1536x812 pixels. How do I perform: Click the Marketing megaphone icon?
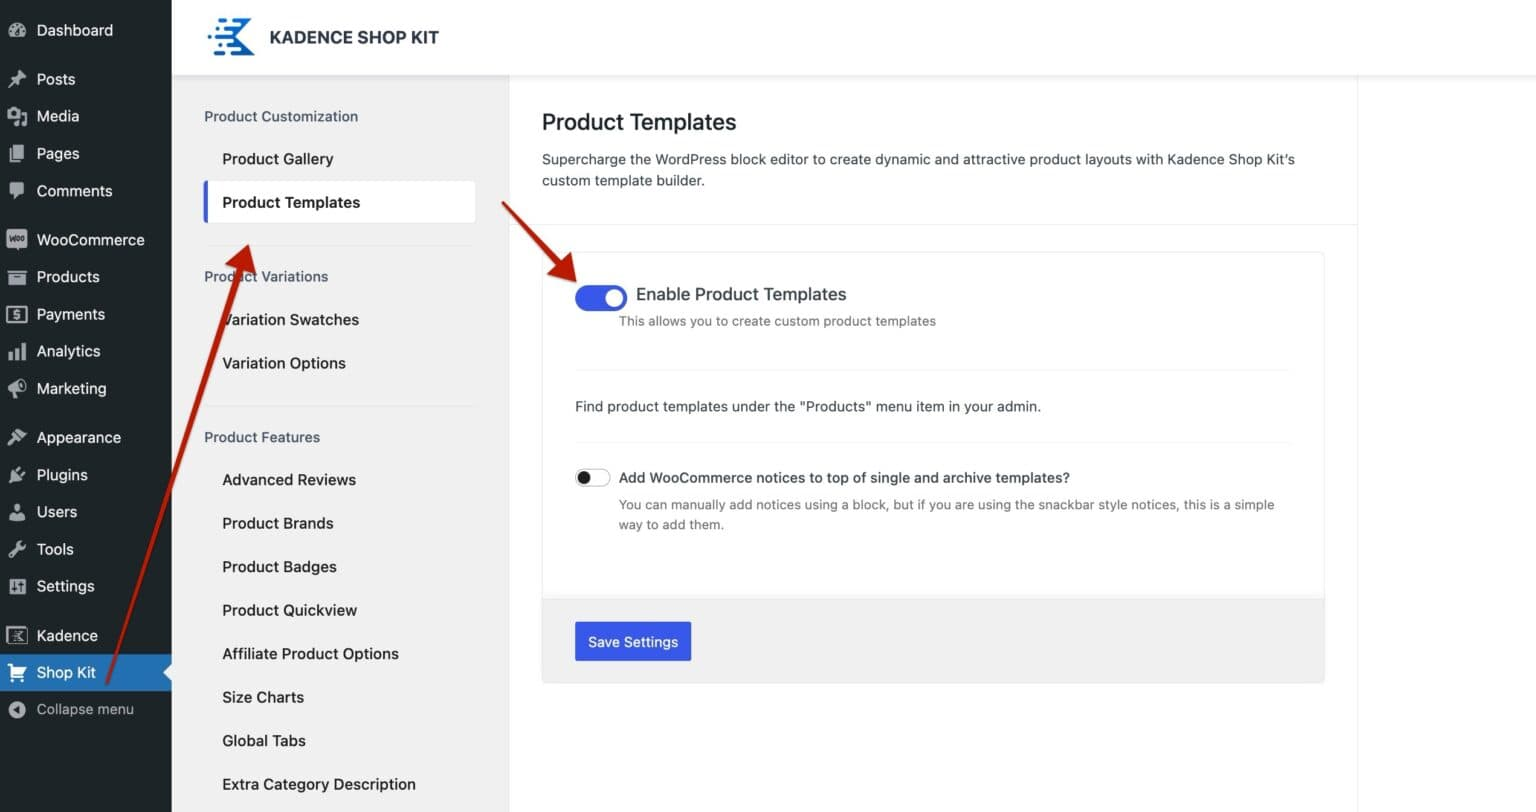pos(17,388)
